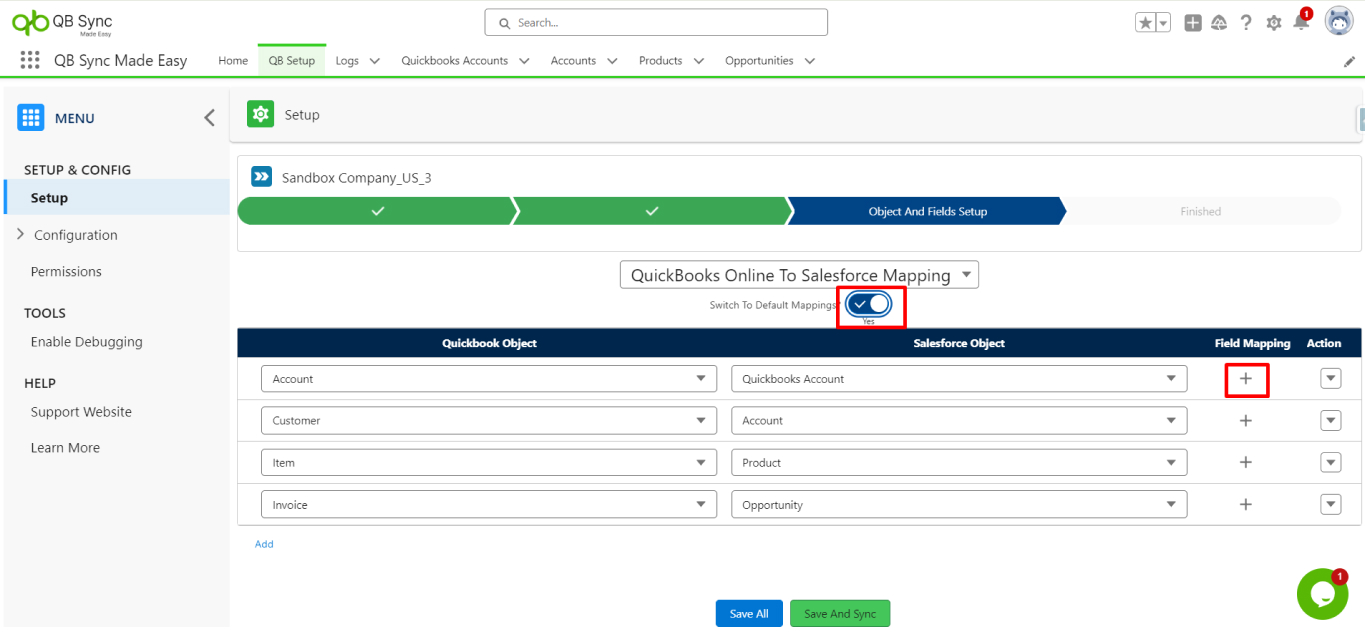Select the QB Setup tab

(291, 61)
